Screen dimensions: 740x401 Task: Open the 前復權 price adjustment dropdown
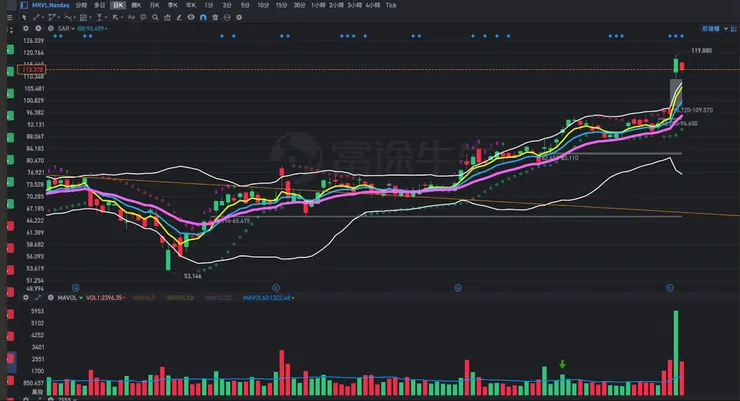pos(715,29)
